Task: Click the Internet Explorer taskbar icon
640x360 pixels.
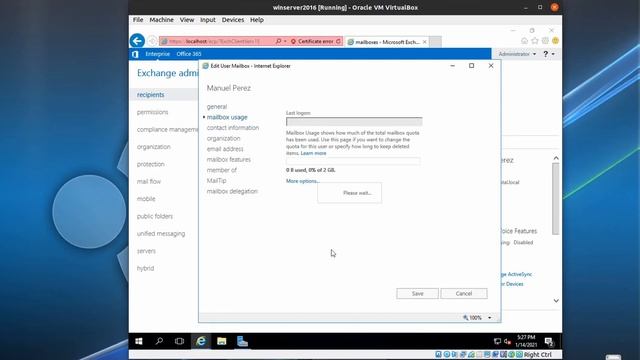Action: [x=201, y=341]
